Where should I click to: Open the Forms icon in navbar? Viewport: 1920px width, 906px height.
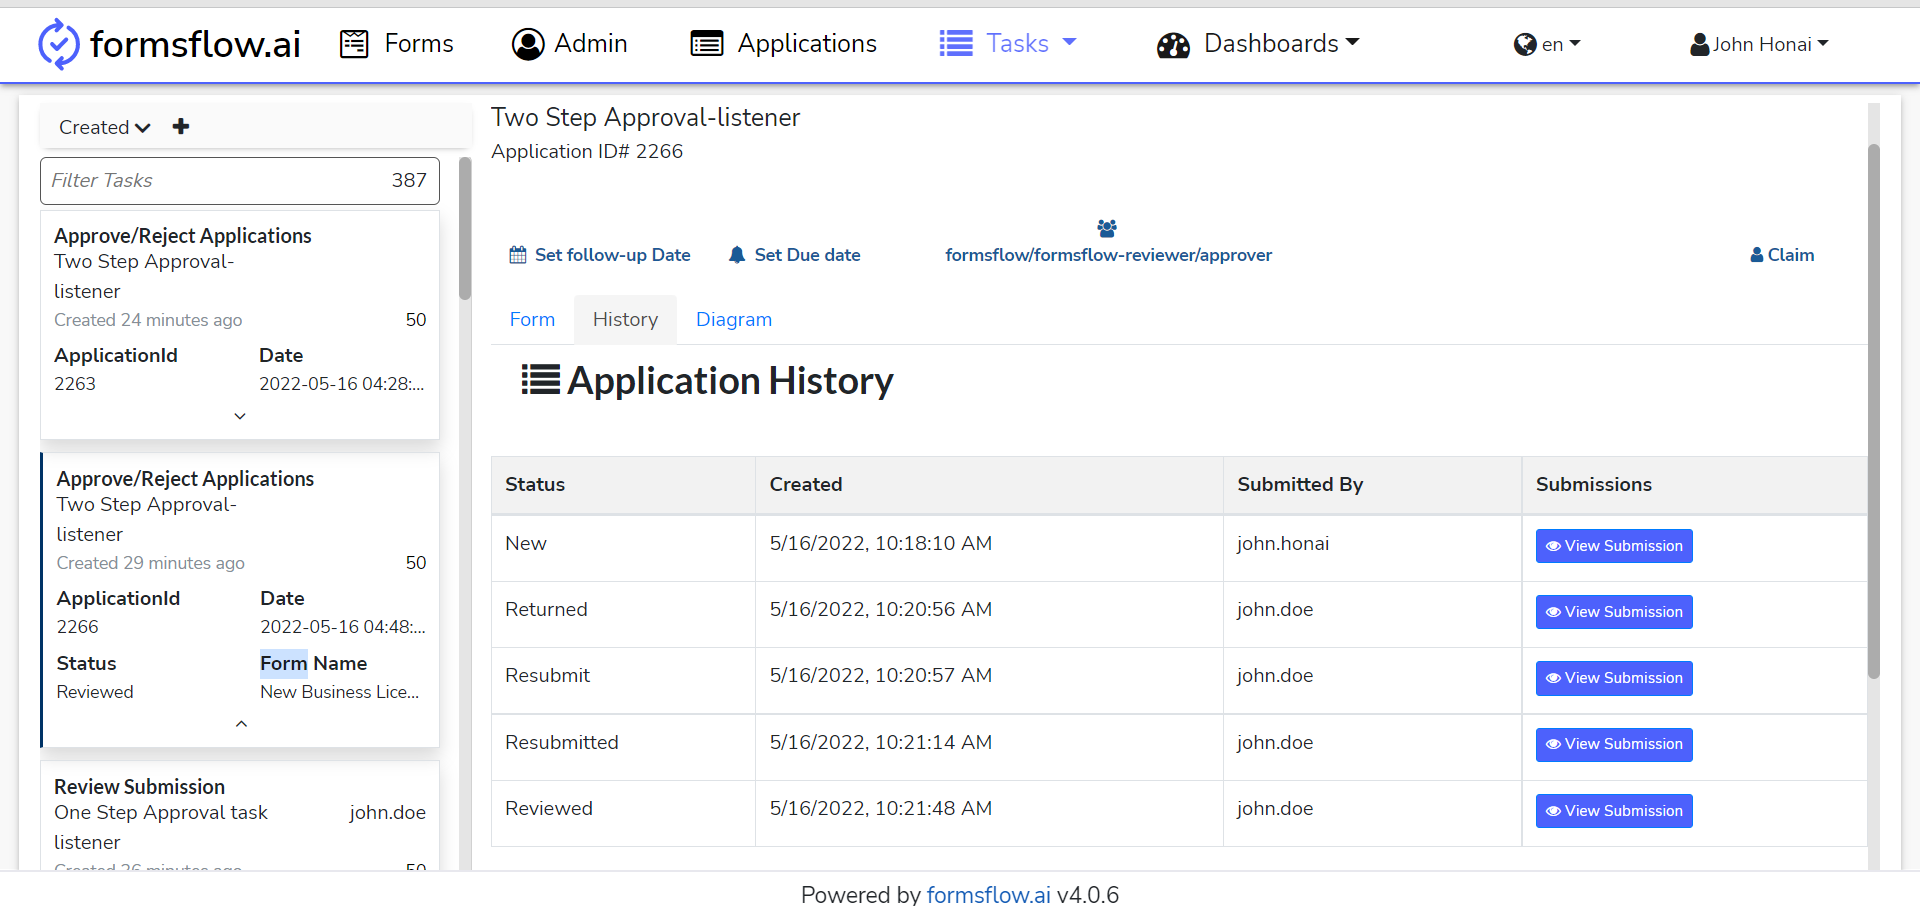click(x=354, y=44)
